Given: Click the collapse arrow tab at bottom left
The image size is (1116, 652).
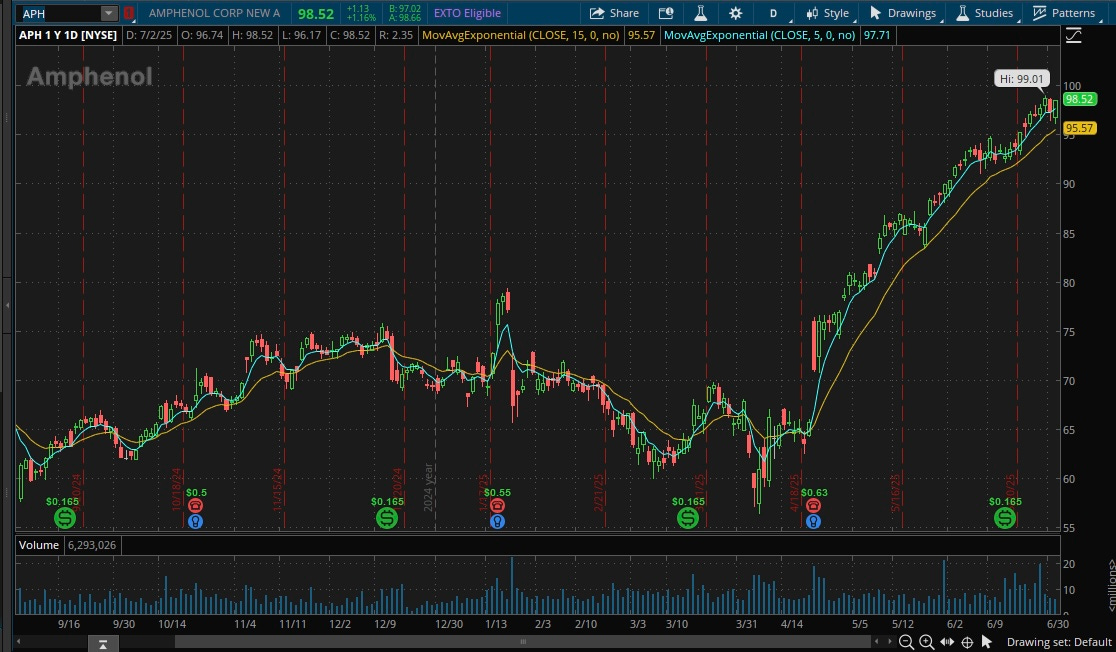Looking at the screenshot, I should (x=103, y=643).
